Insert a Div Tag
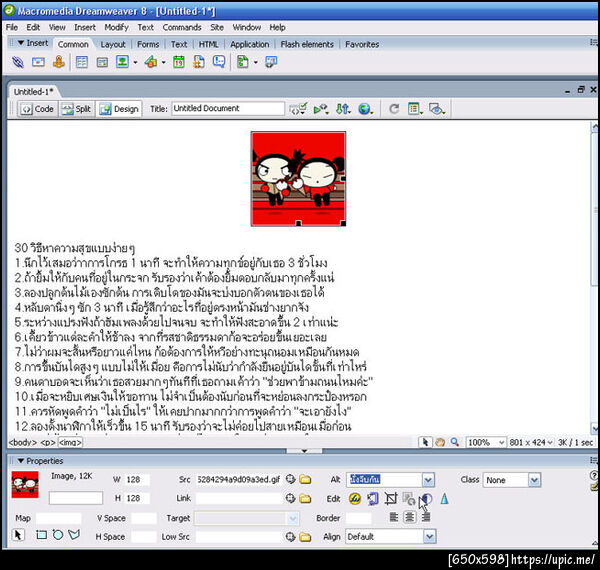Viewport: 600px width, 570px height. (x=102, y=62)
